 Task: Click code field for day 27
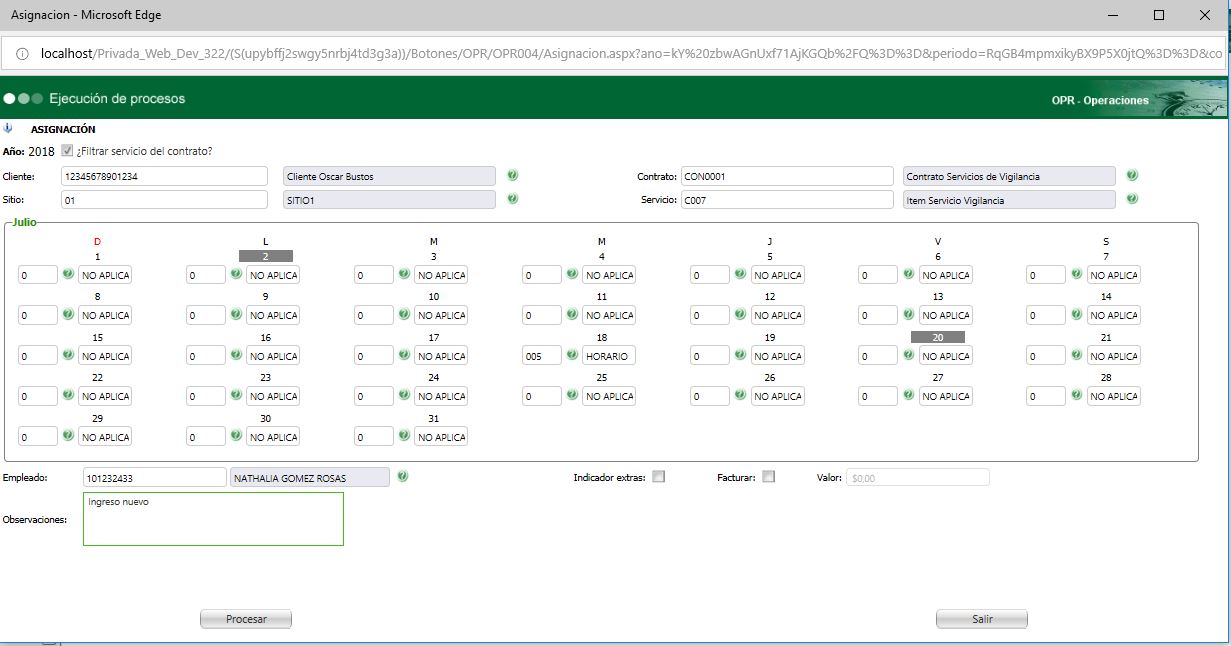(878, 396)
